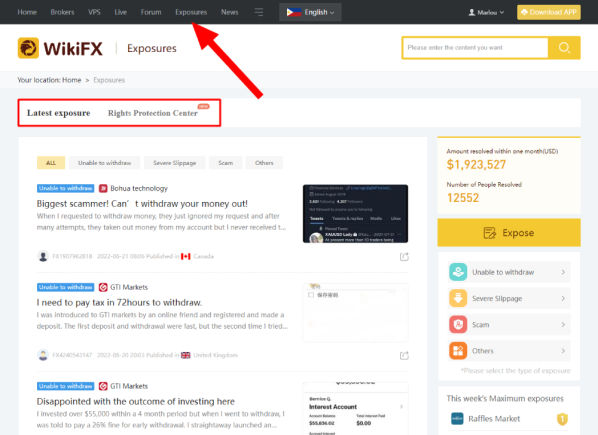Click the Expose edit pencil icon
The image size is (598, 435).
(489, 233)
